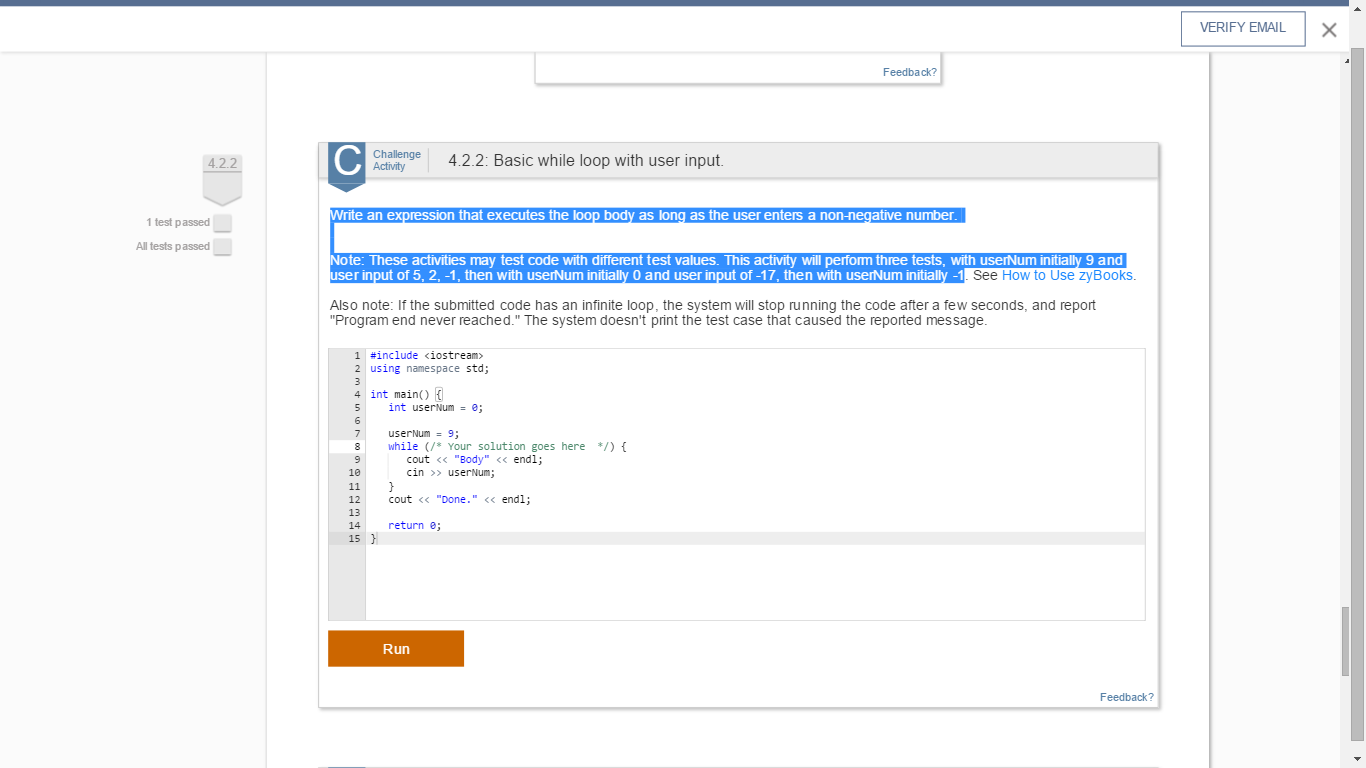Image resolution: width=1366 pixels, height=768 pixels.
Task: Click the VERIFY EMAIL button
Action: pyautogui.click(x=1242, y=28)
